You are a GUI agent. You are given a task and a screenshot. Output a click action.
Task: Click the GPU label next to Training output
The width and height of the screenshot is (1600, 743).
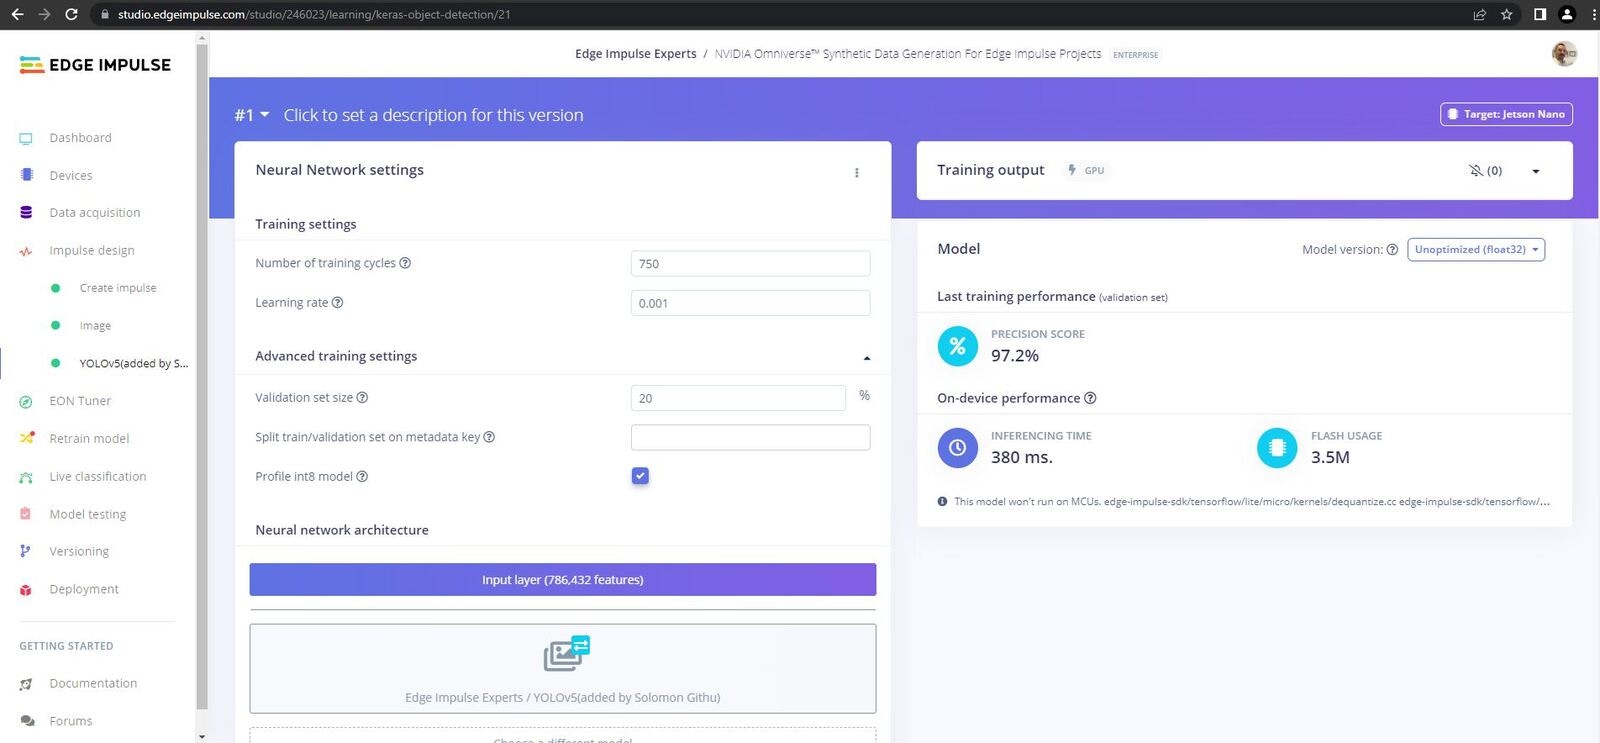[1094, 171]
